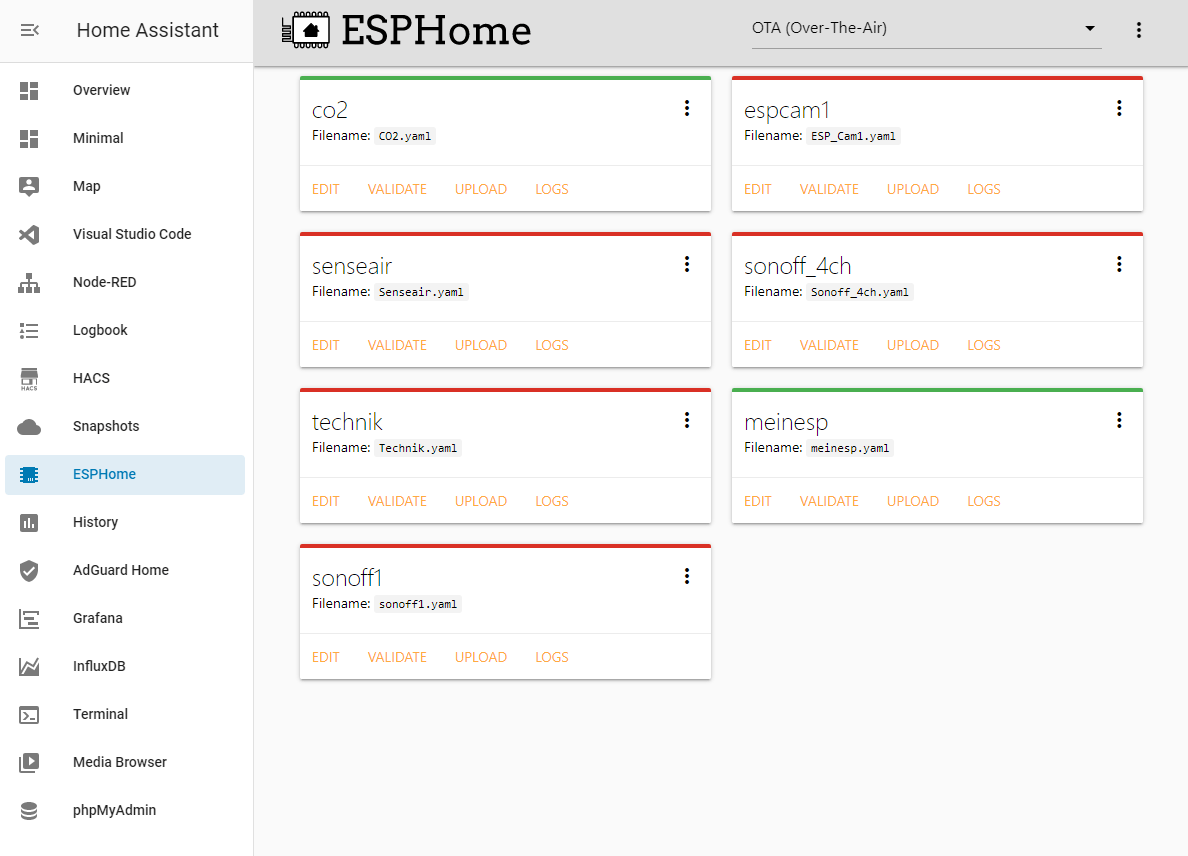Expand the sonoff_4ch card kebab menu
Viewport: 1188px width, 856px height.
coord(1119,264)
